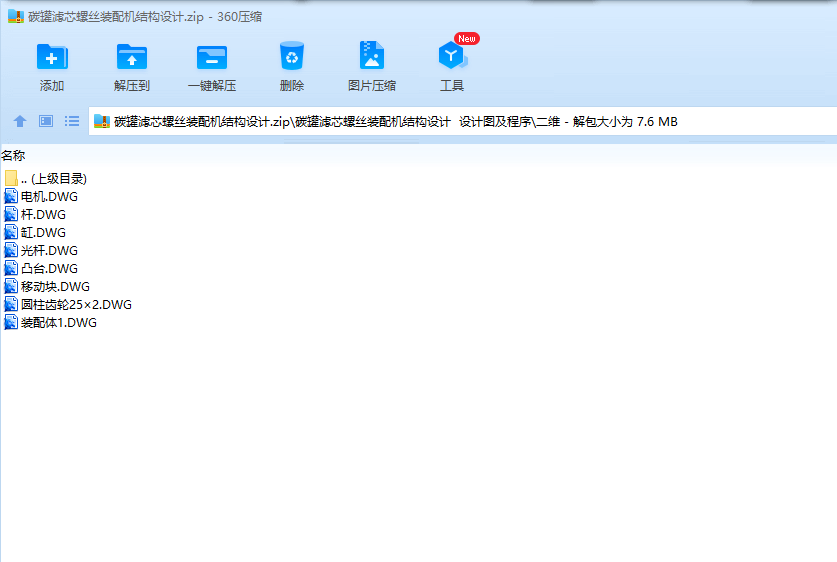Screen dimensions: 837x562
Task: Click the DWG icon beside 杆.DWG
Action: pos(11,215)
